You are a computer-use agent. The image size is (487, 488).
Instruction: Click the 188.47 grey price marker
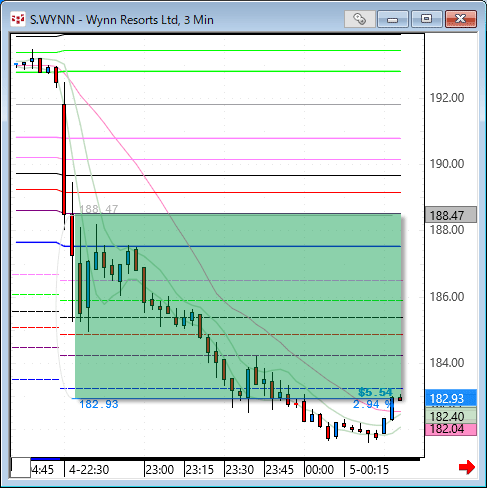tap(451, 215)
